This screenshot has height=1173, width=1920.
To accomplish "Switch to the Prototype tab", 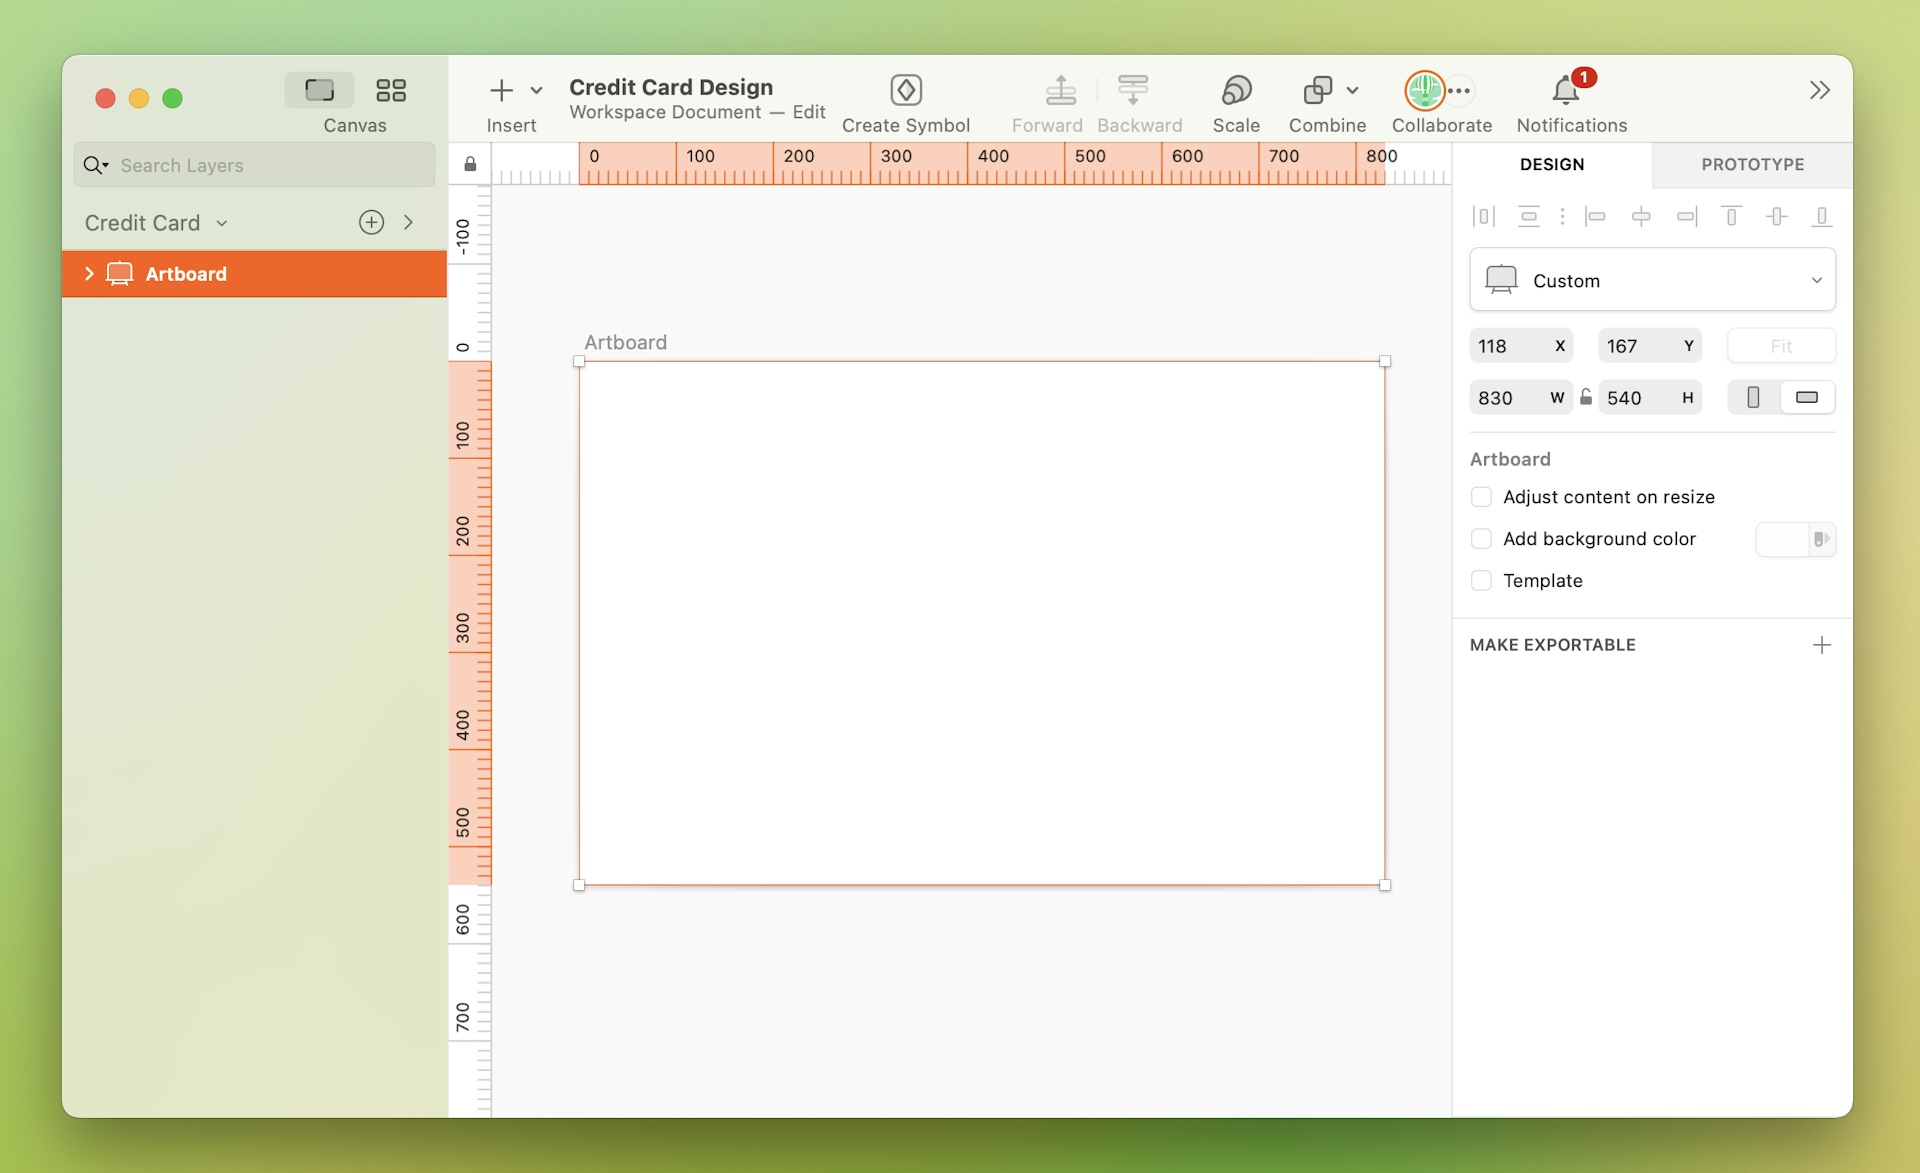I will tap(1753, 164).
